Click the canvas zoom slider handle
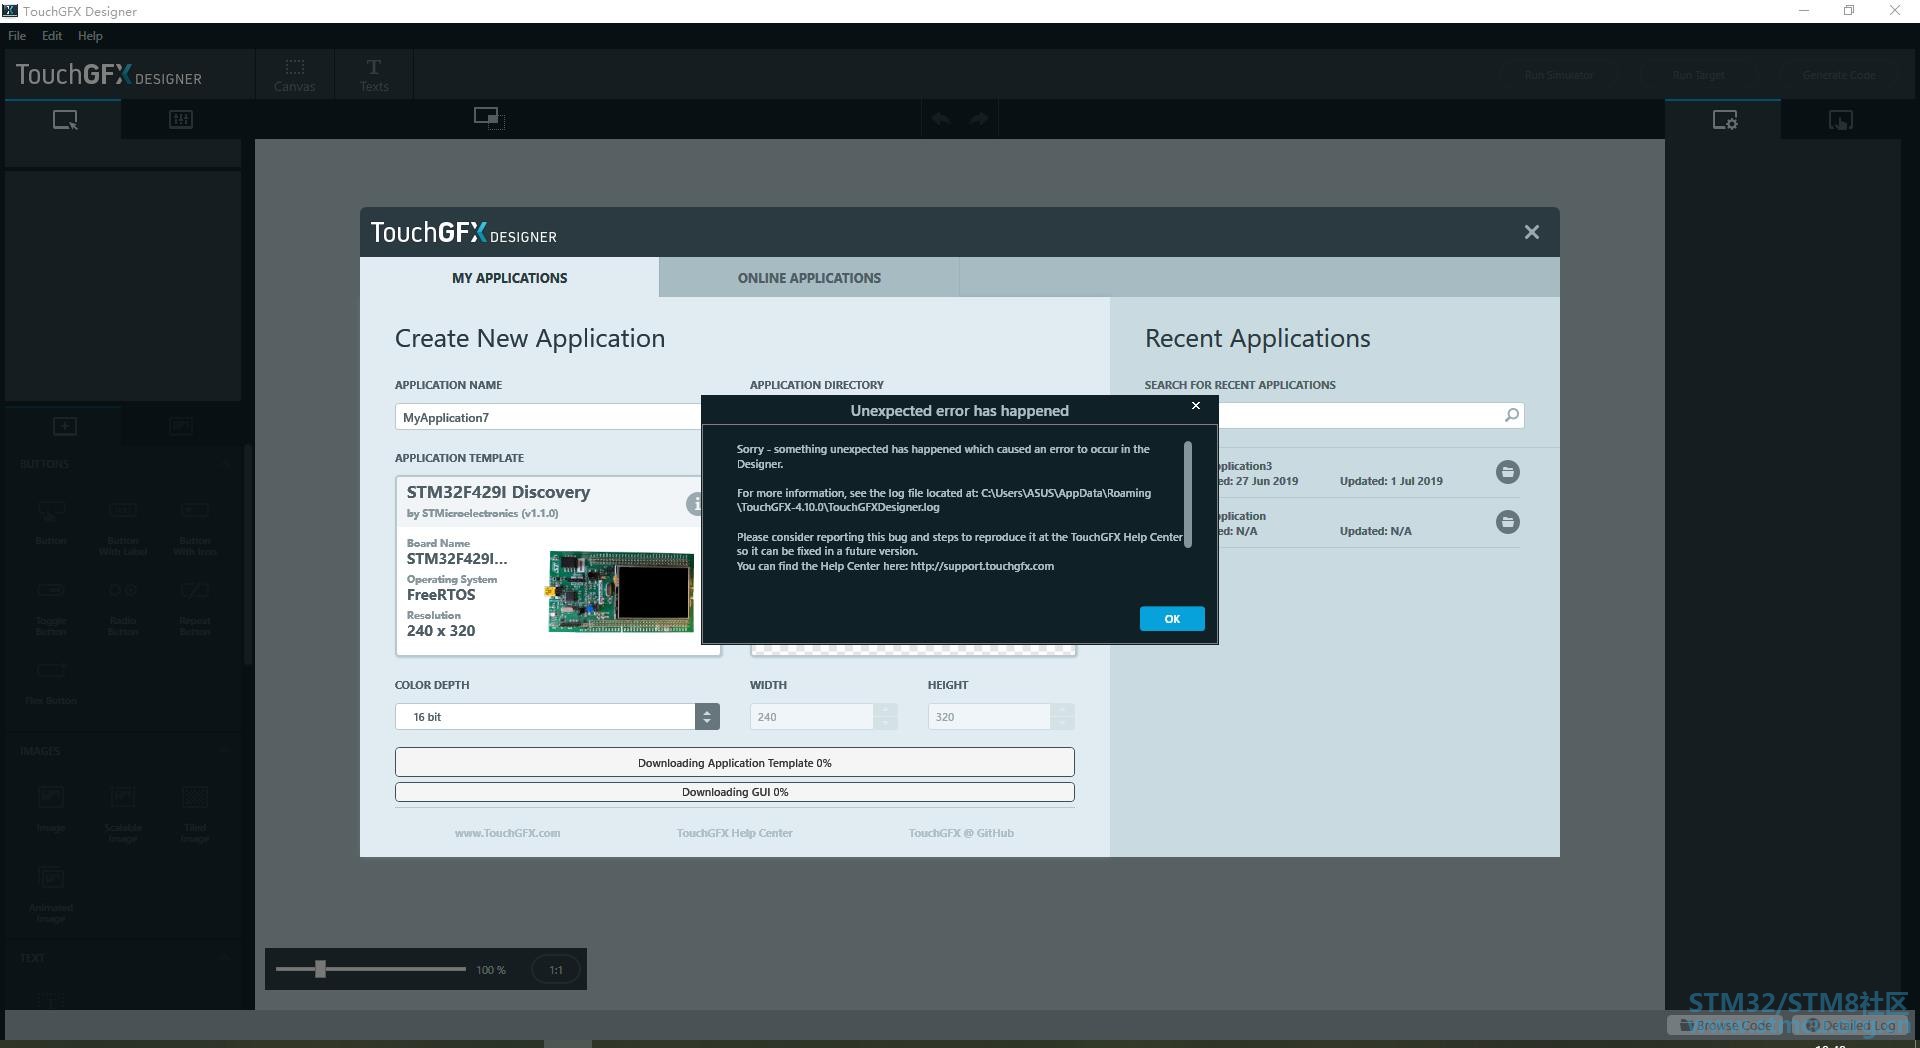 [x=320, y=969]
